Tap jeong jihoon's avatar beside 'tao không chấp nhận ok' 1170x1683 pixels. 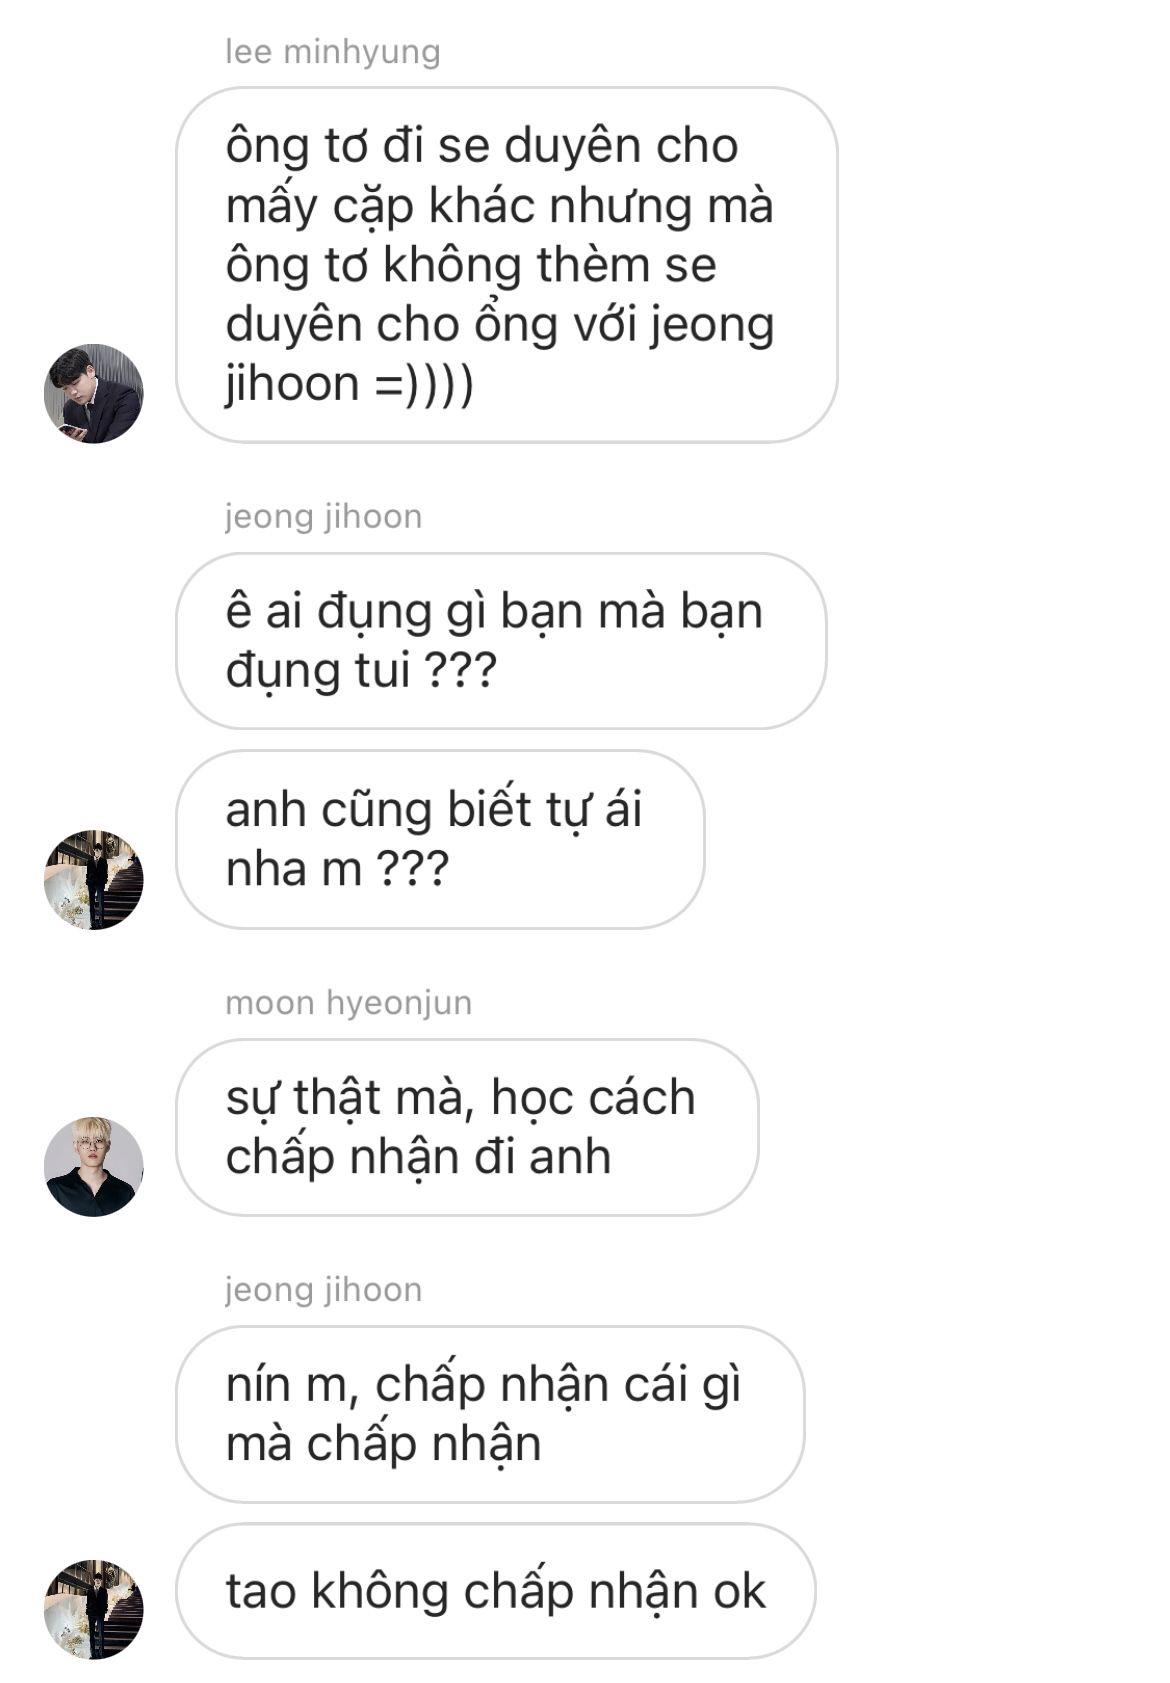click(x=94, y=1609)
